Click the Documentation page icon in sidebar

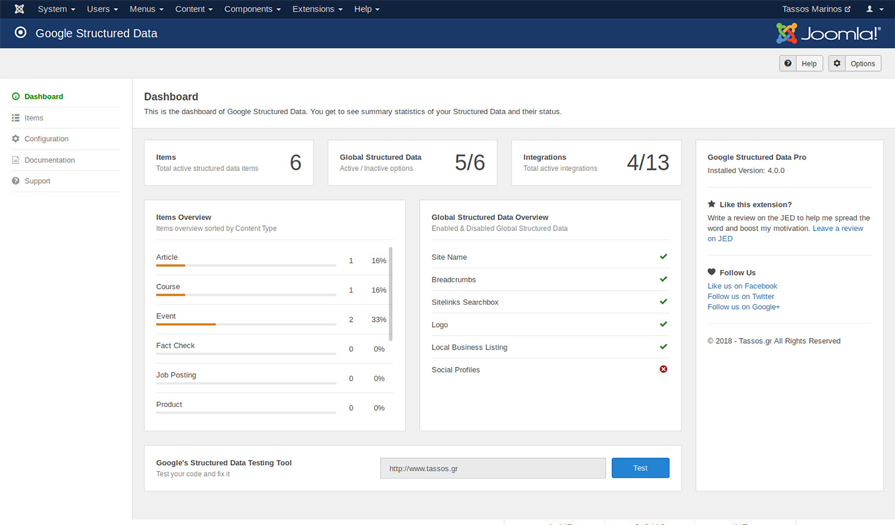16,160
